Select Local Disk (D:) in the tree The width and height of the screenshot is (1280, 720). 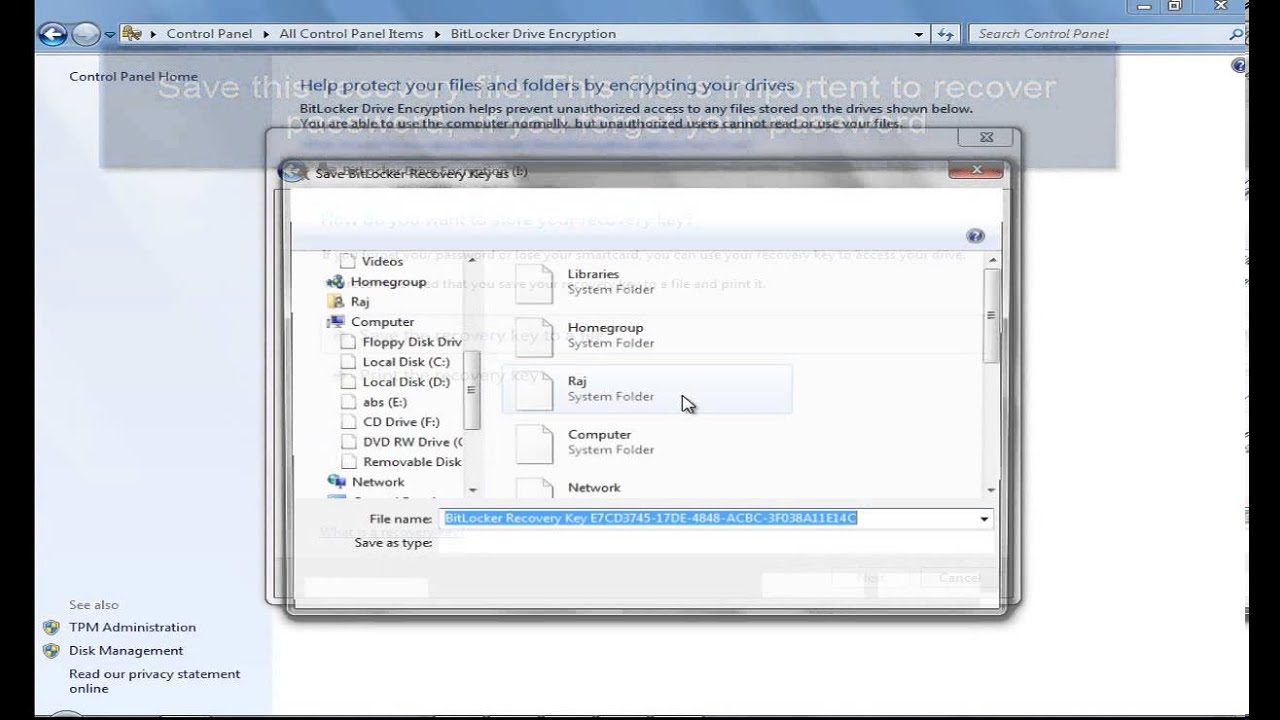click(406, 382)
